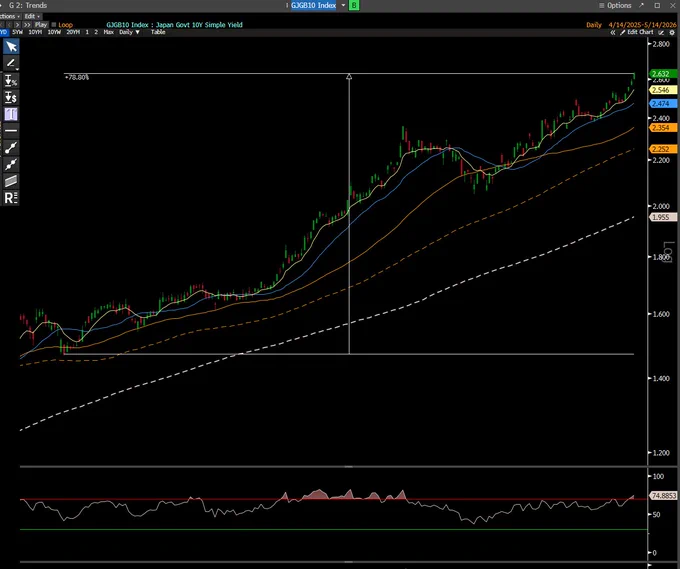Screen dimensions: 680x569
Task: Select the arrow pointer tool
Action: 11,46
